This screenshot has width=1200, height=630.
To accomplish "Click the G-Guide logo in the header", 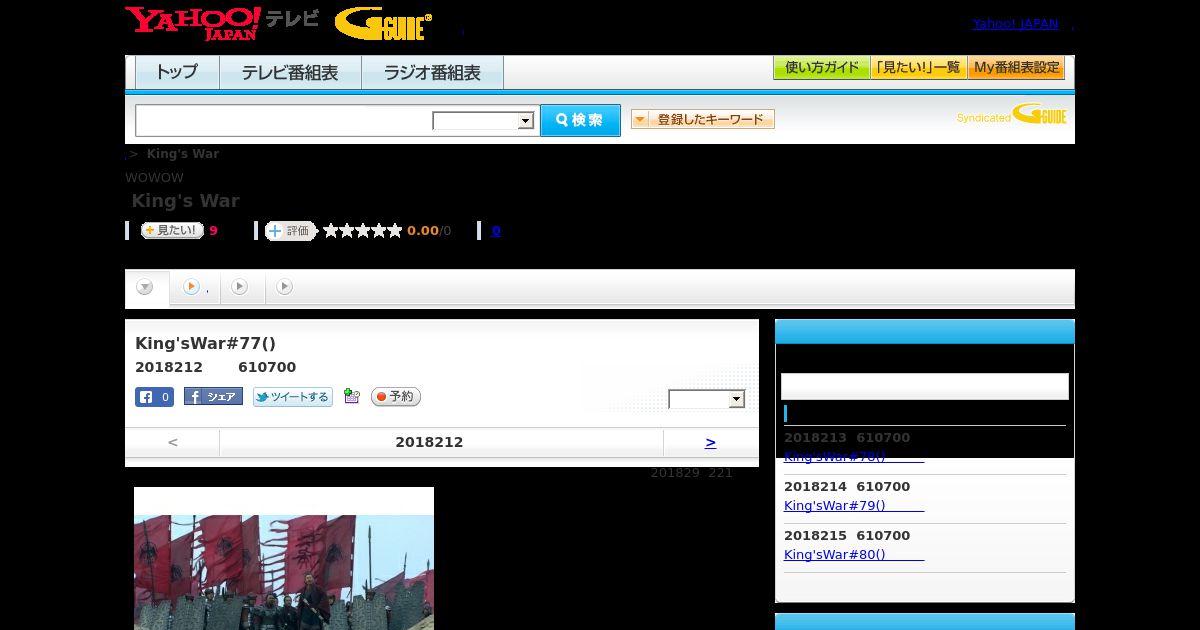I will click(x=383, y=24).
